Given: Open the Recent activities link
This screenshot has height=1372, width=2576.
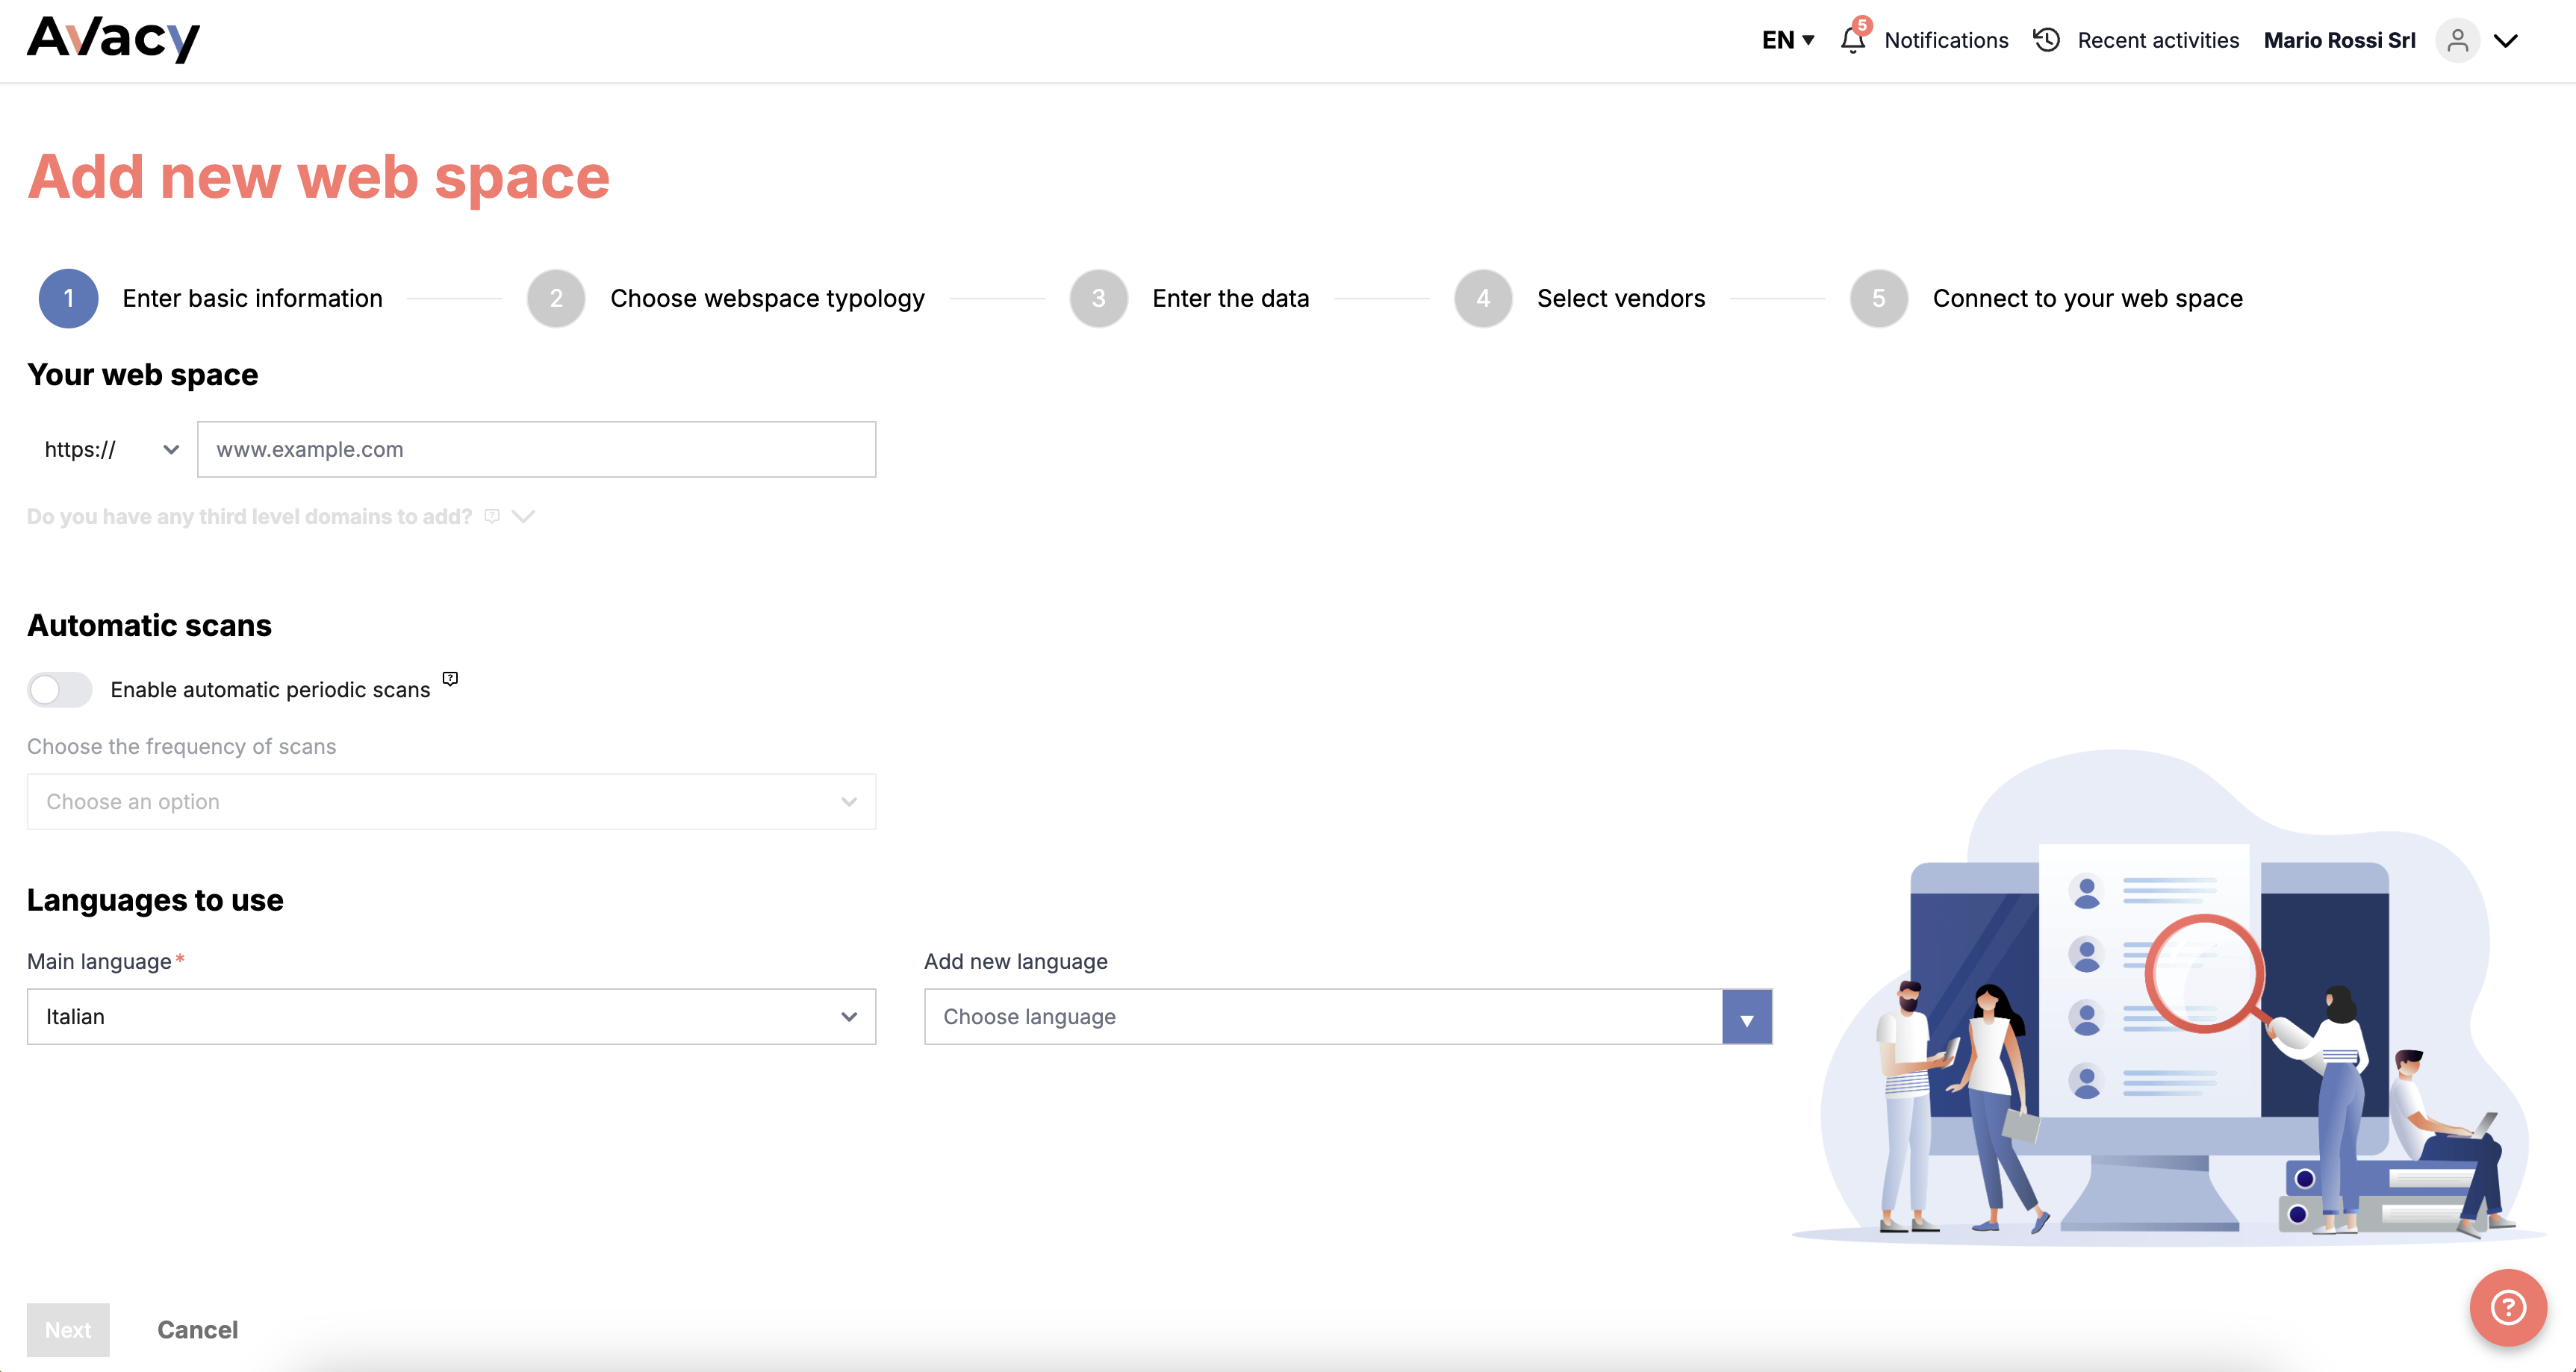Looking at the screenshot, I should coord(2158,40).
